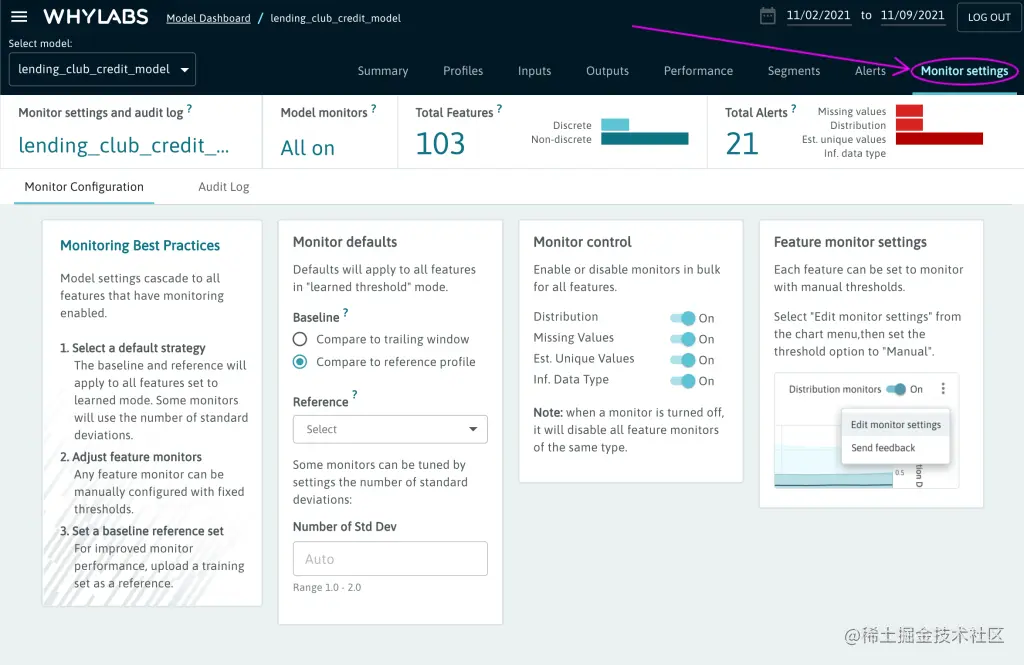Click help icon next to Total Alerts

click(x=793, y=109)
